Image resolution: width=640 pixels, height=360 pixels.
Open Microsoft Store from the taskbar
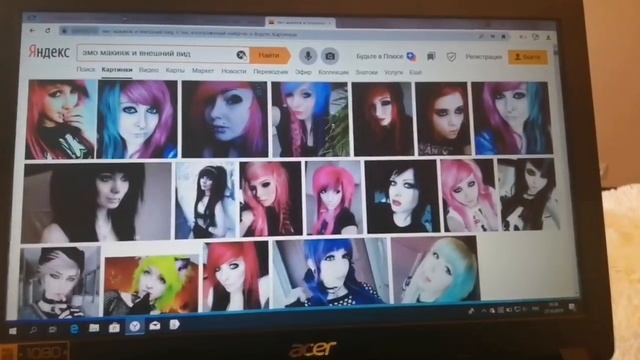click(114, 327)
